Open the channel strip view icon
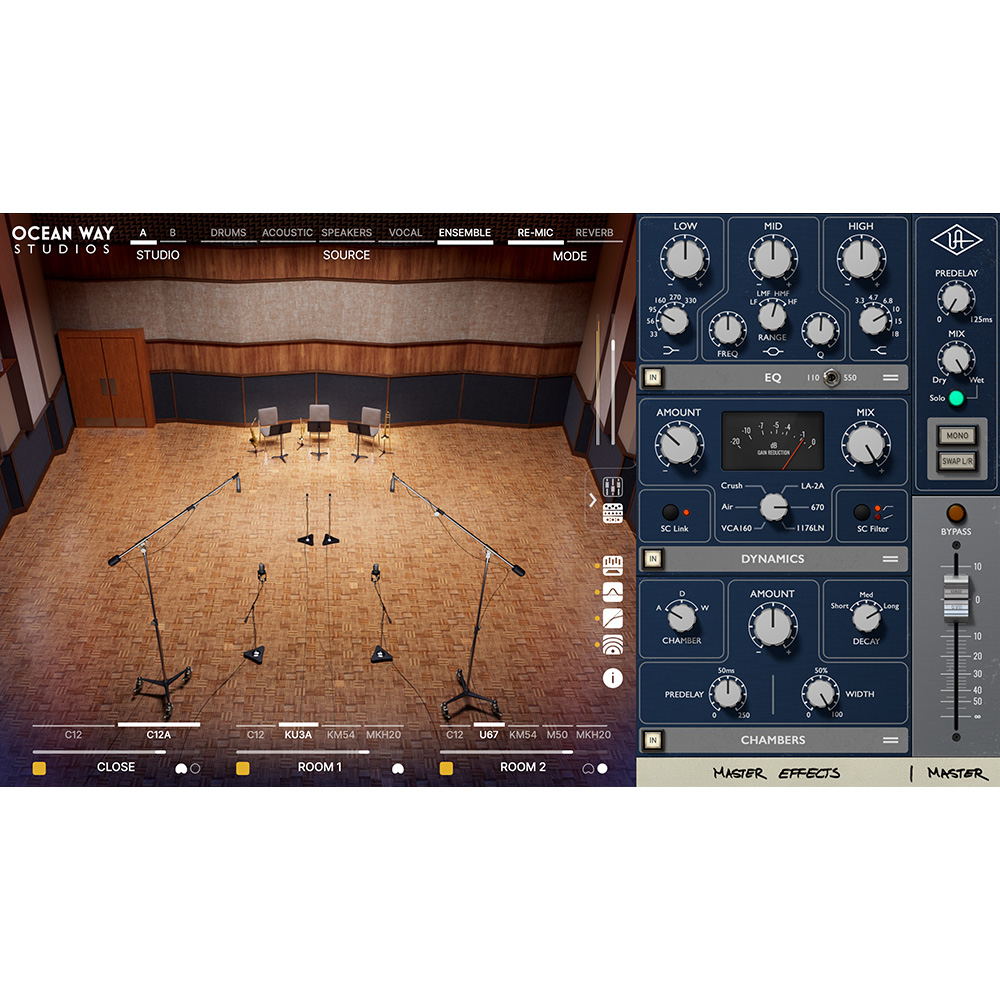 613,565
